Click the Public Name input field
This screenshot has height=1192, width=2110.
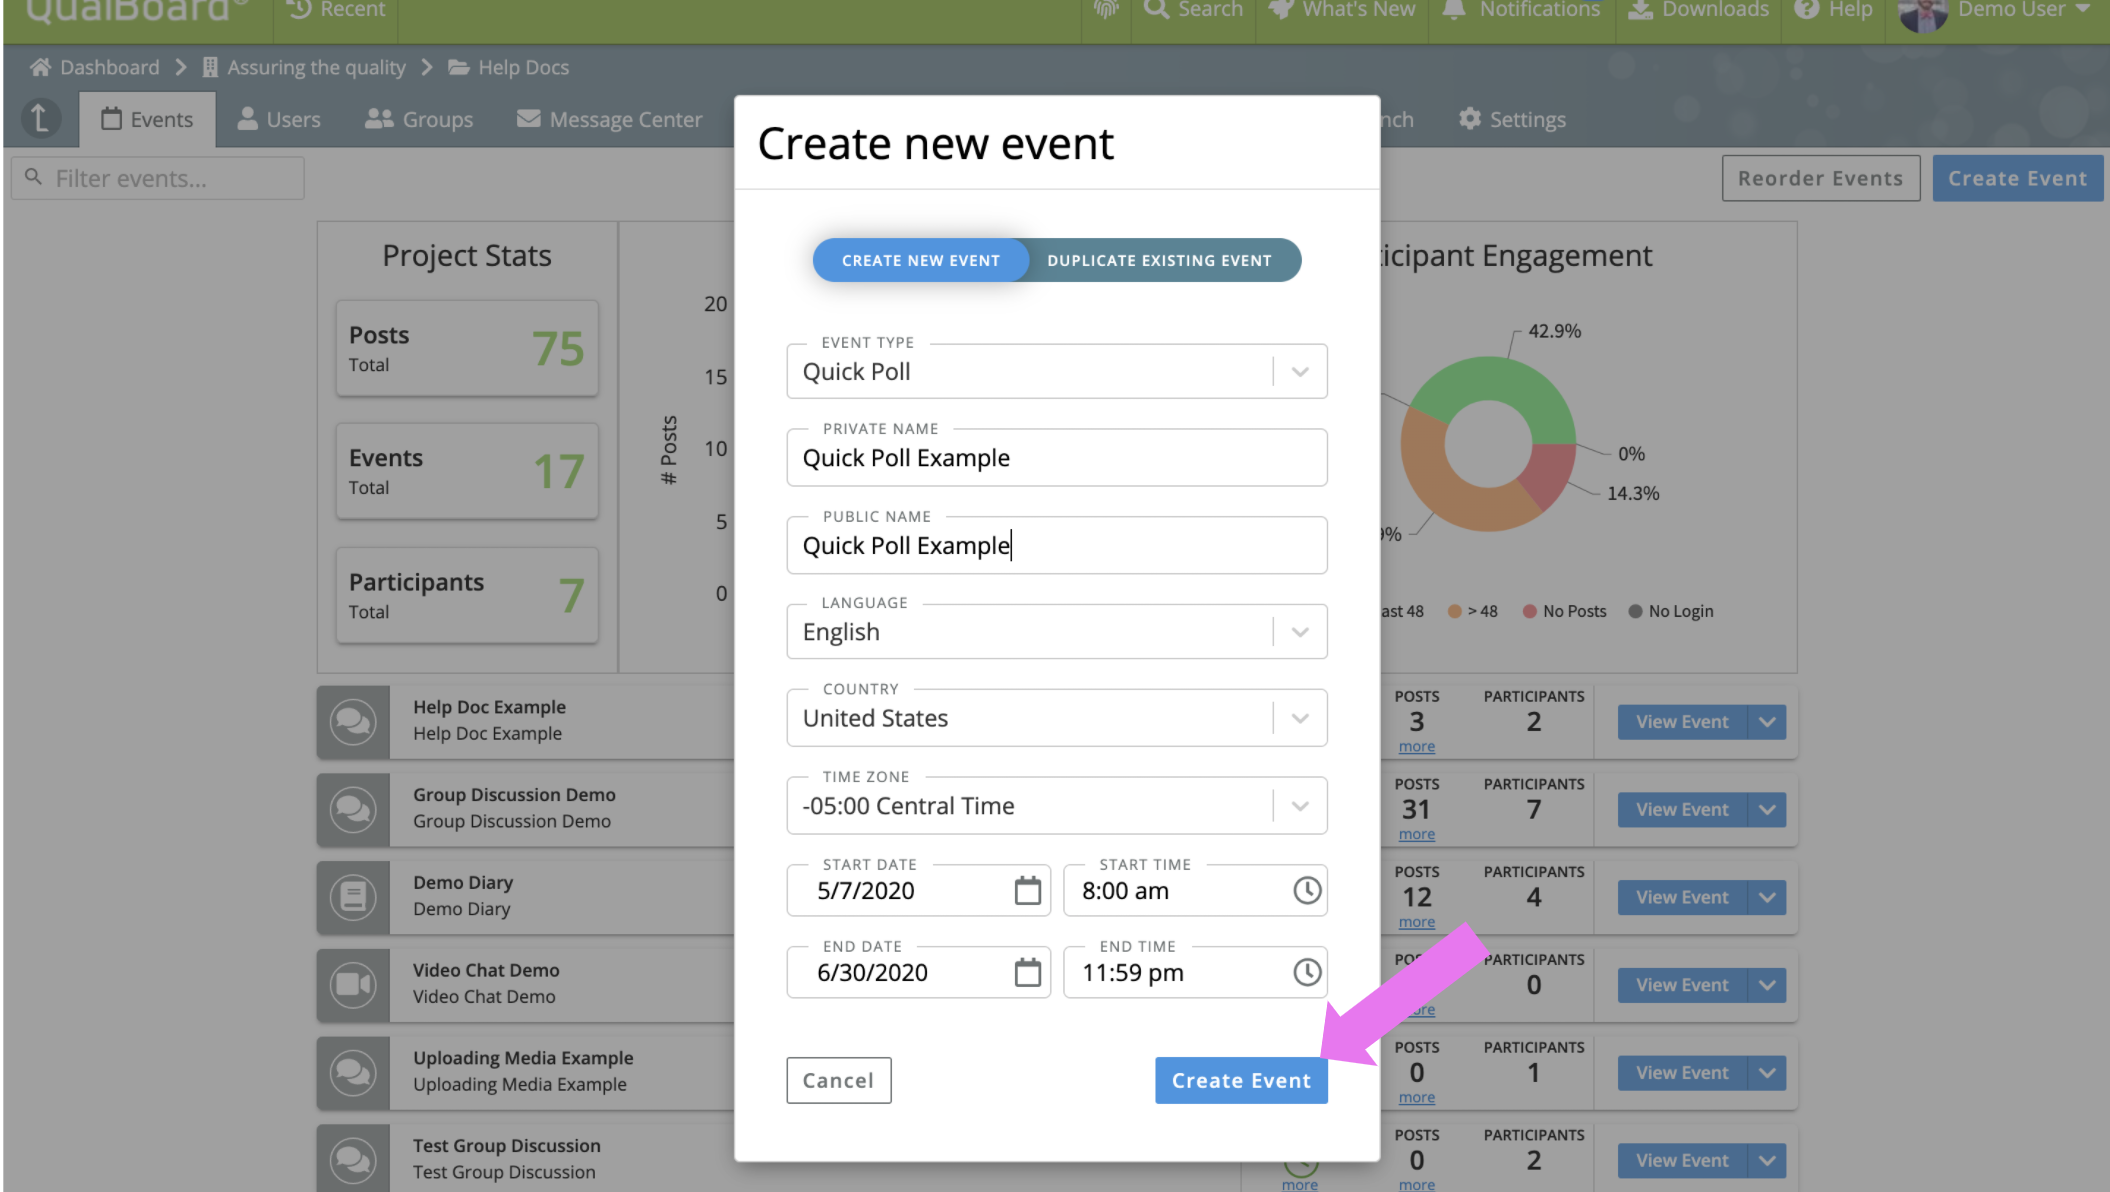(1056, 546)
